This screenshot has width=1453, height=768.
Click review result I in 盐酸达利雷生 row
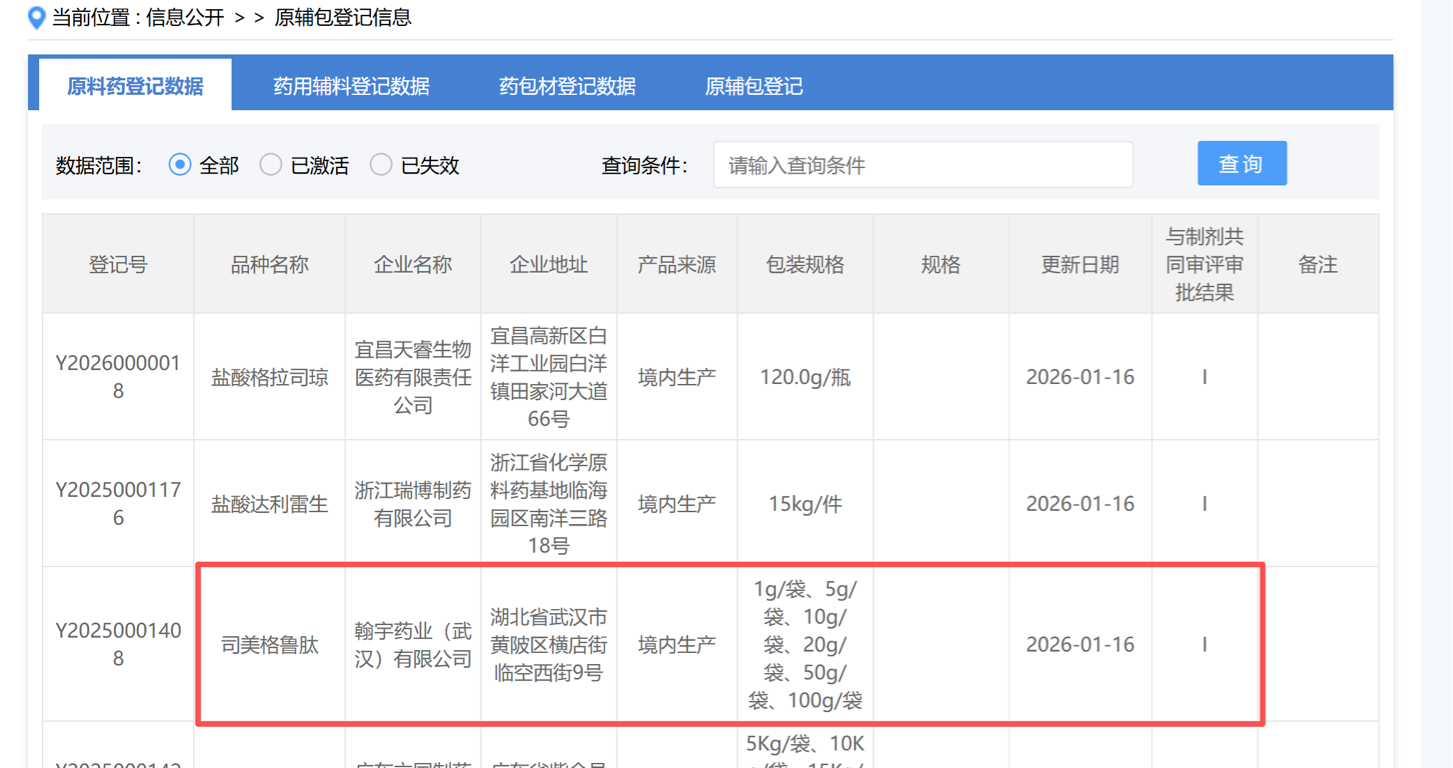tap(1205, 505)
